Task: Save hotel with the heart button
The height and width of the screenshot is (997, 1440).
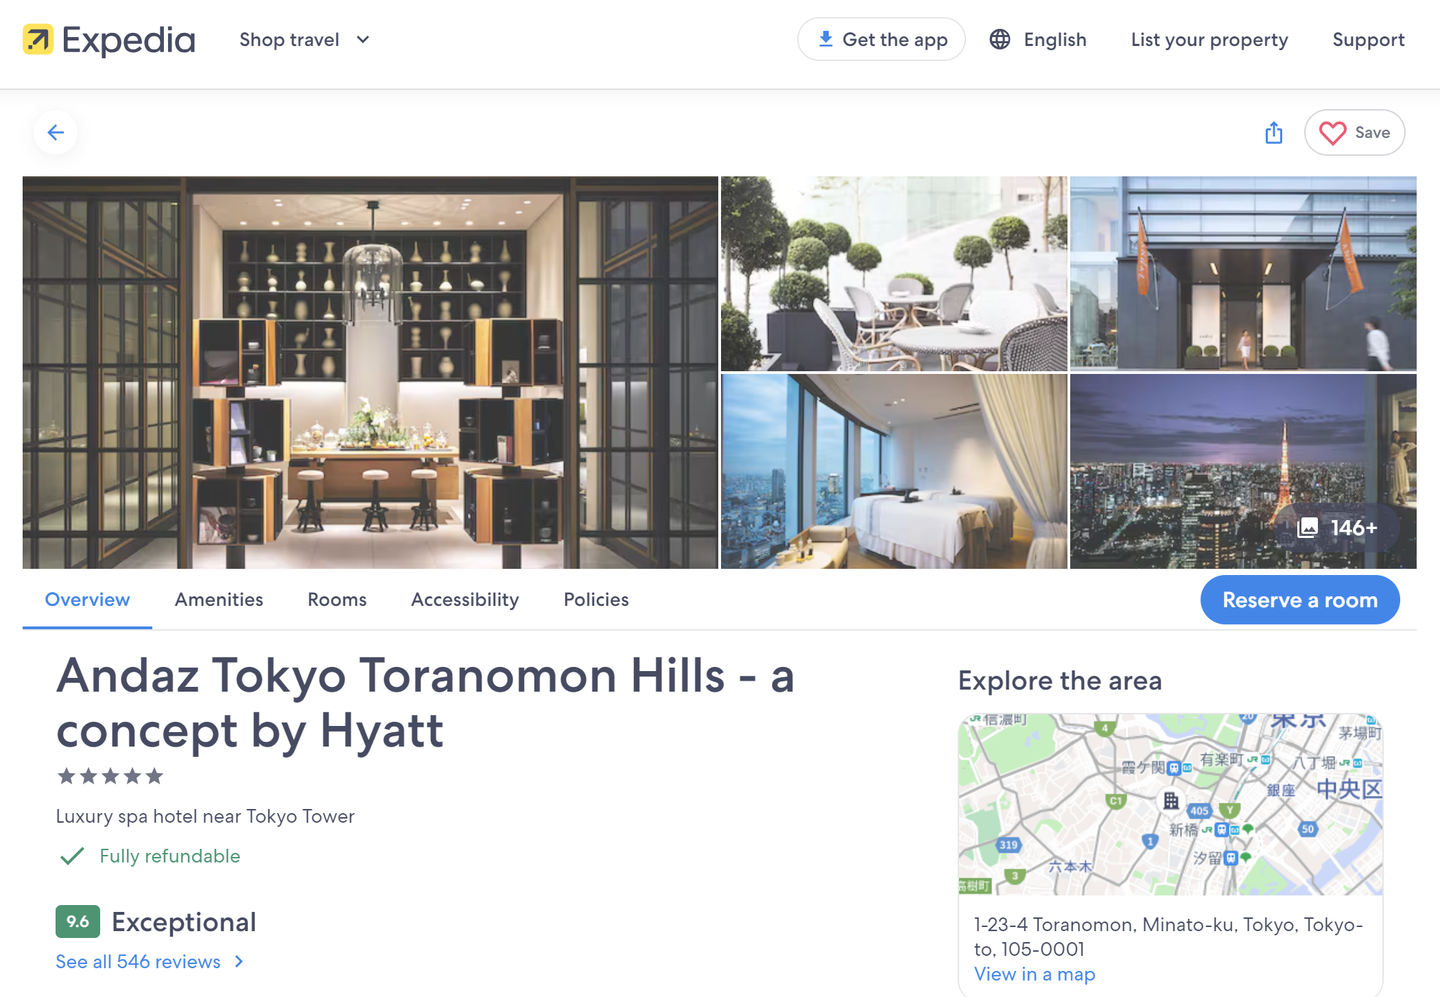Action: (1354, 132)
